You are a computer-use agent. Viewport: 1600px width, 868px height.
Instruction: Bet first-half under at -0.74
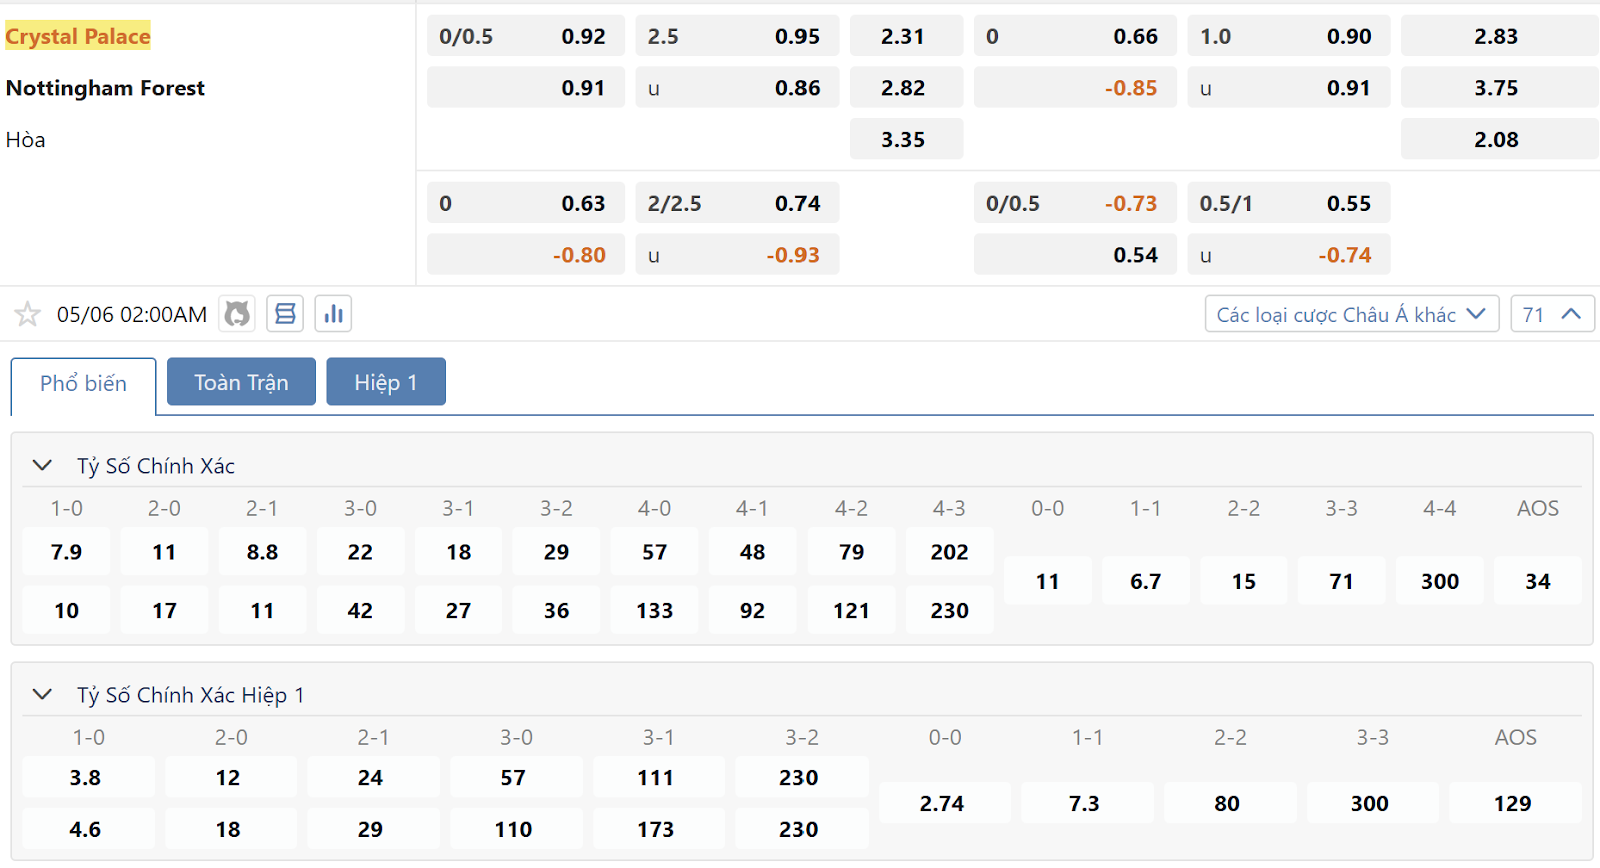(1289, 255)
